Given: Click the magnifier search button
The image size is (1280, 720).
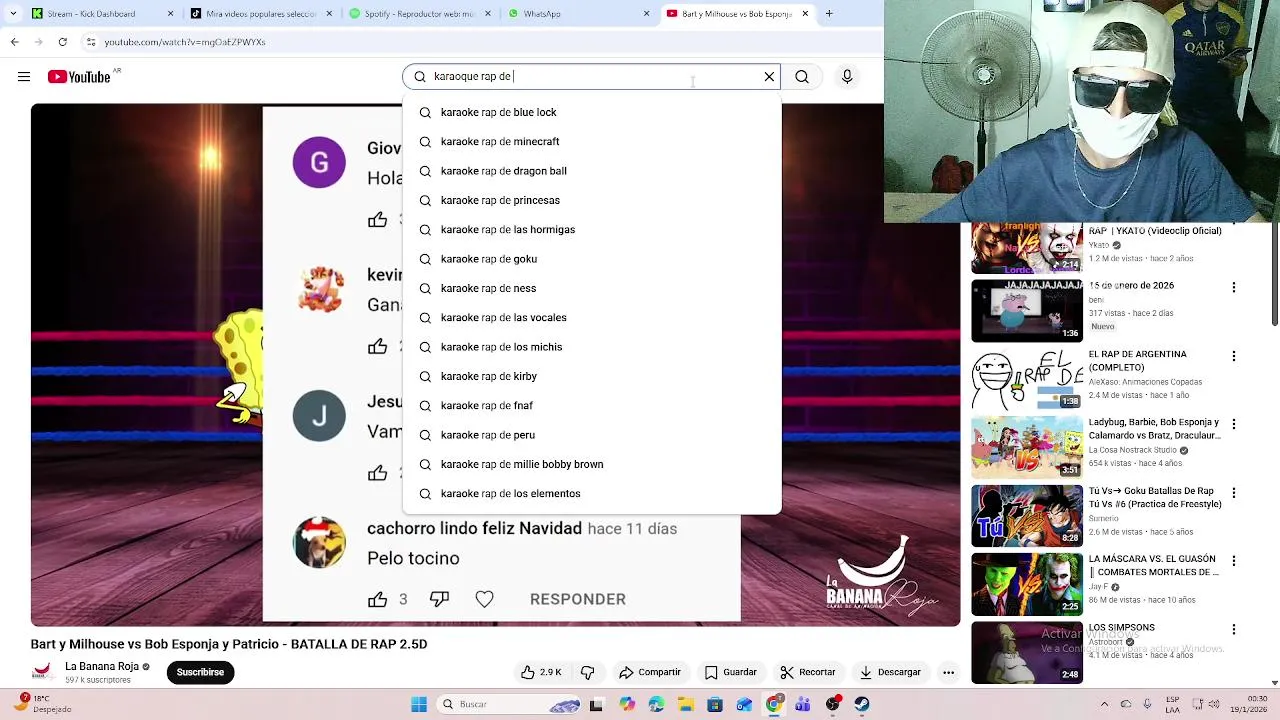Looking at the screenshot, I should (x=802, y=77).
